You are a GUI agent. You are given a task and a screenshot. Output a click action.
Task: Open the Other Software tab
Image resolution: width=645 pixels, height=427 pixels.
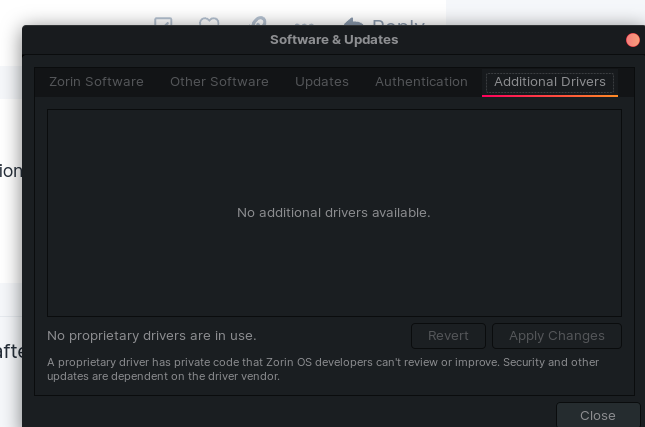coord(219,82)
